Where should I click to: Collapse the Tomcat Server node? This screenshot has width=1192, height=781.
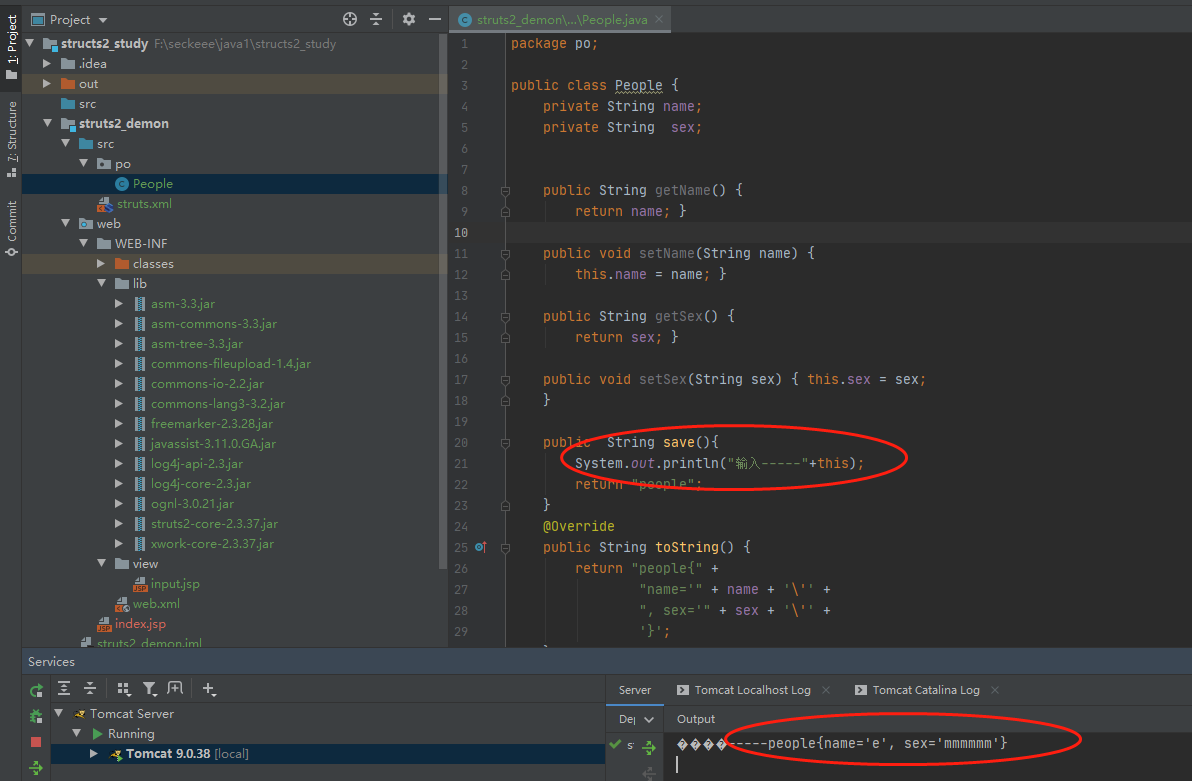click(59, 713)
